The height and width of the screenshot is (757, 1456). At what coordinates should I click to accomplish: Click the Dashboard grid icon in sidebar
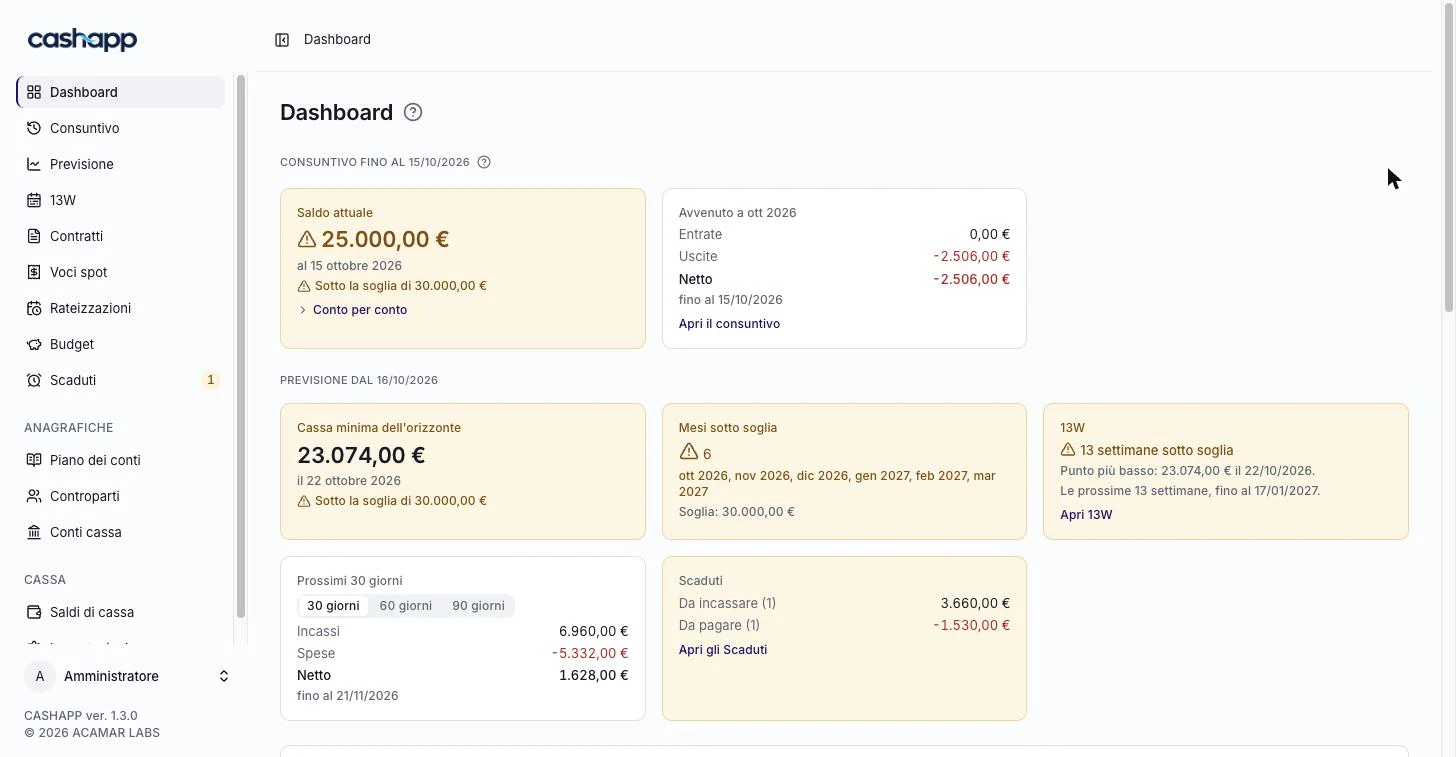[34, 92]
